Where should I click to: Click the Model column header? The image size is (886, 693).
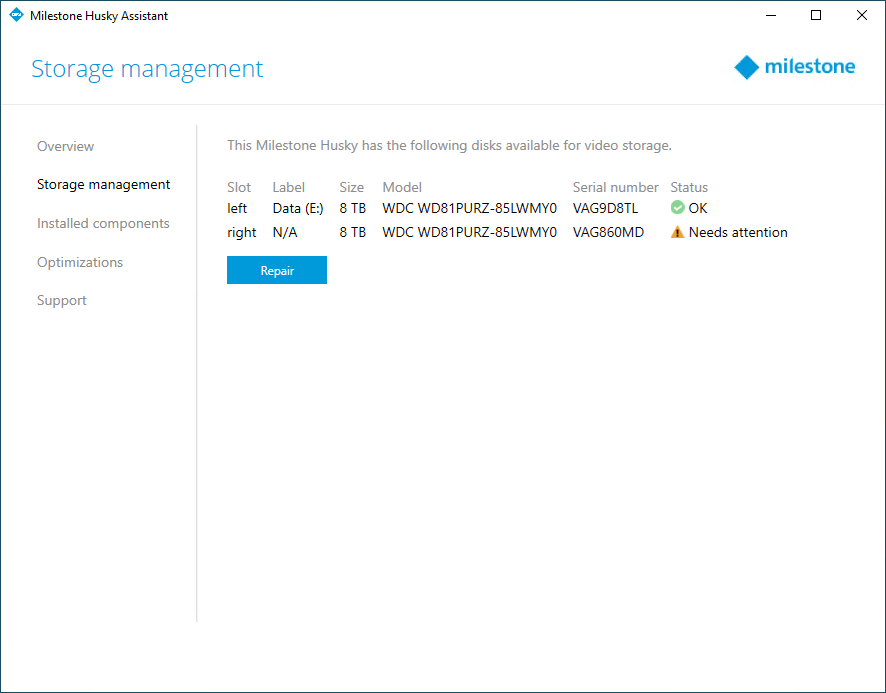pyautogui.click(x=402, y=188)
